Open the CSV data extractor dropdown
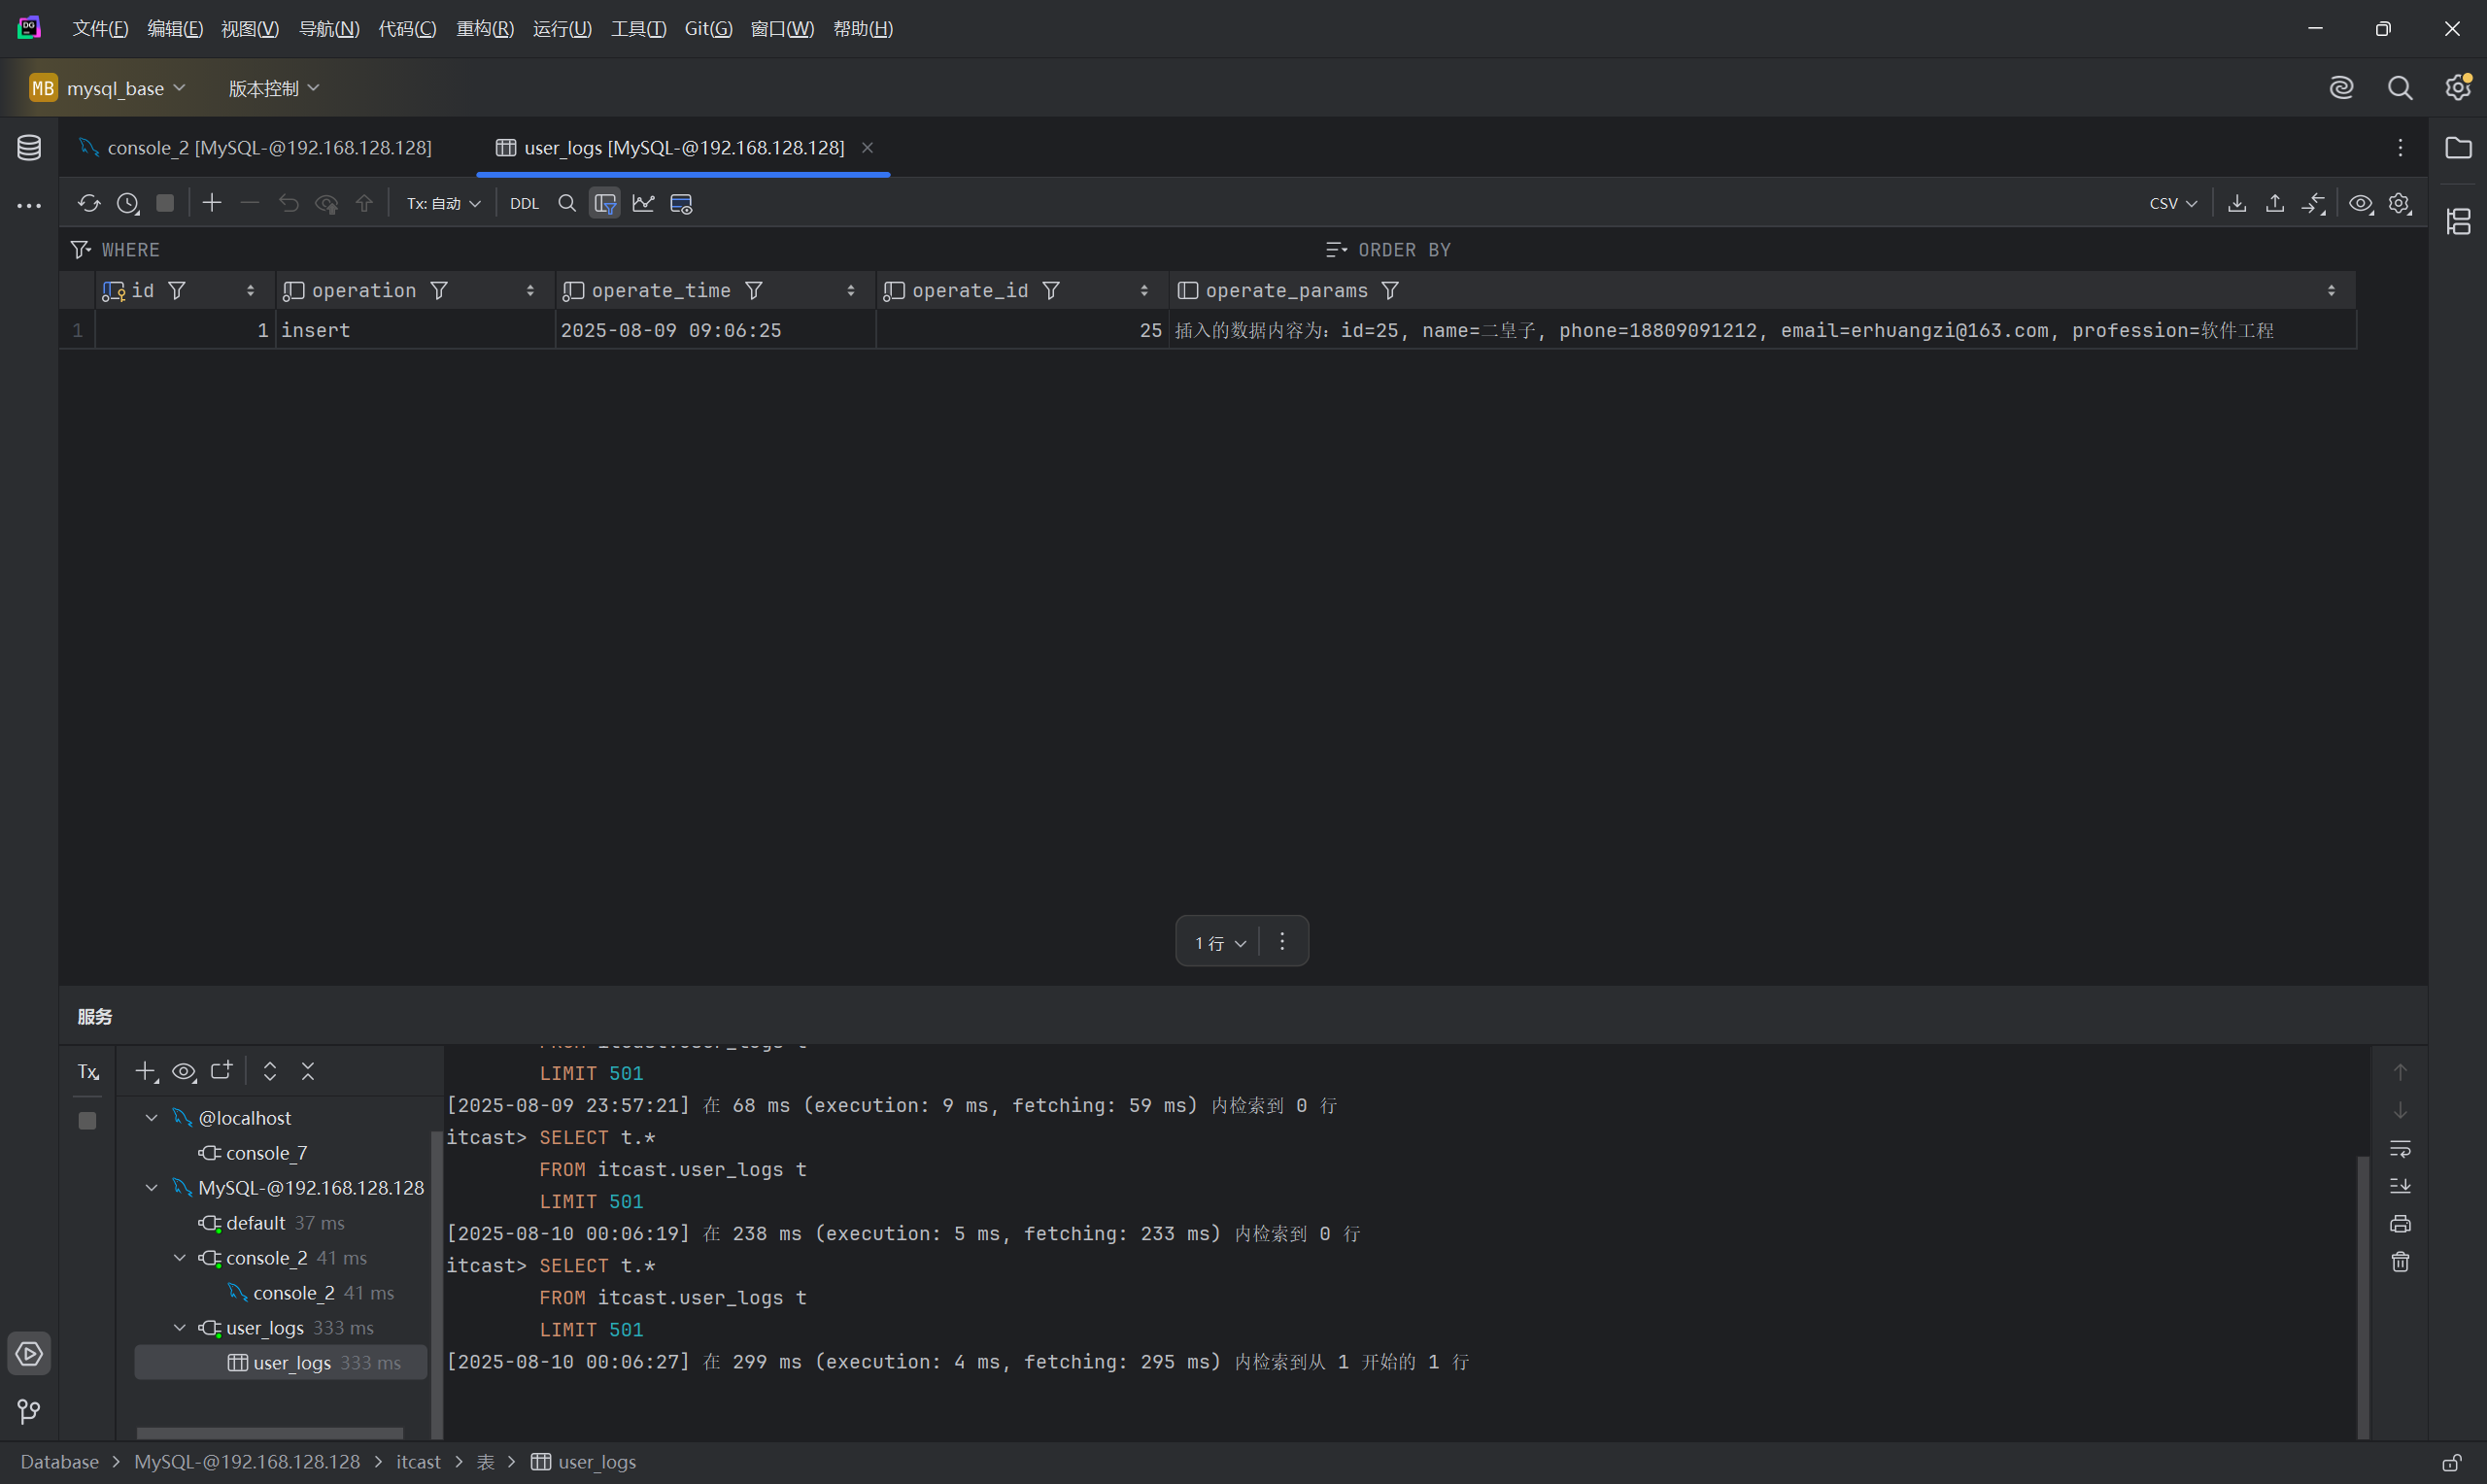 tap(2173, 204)
